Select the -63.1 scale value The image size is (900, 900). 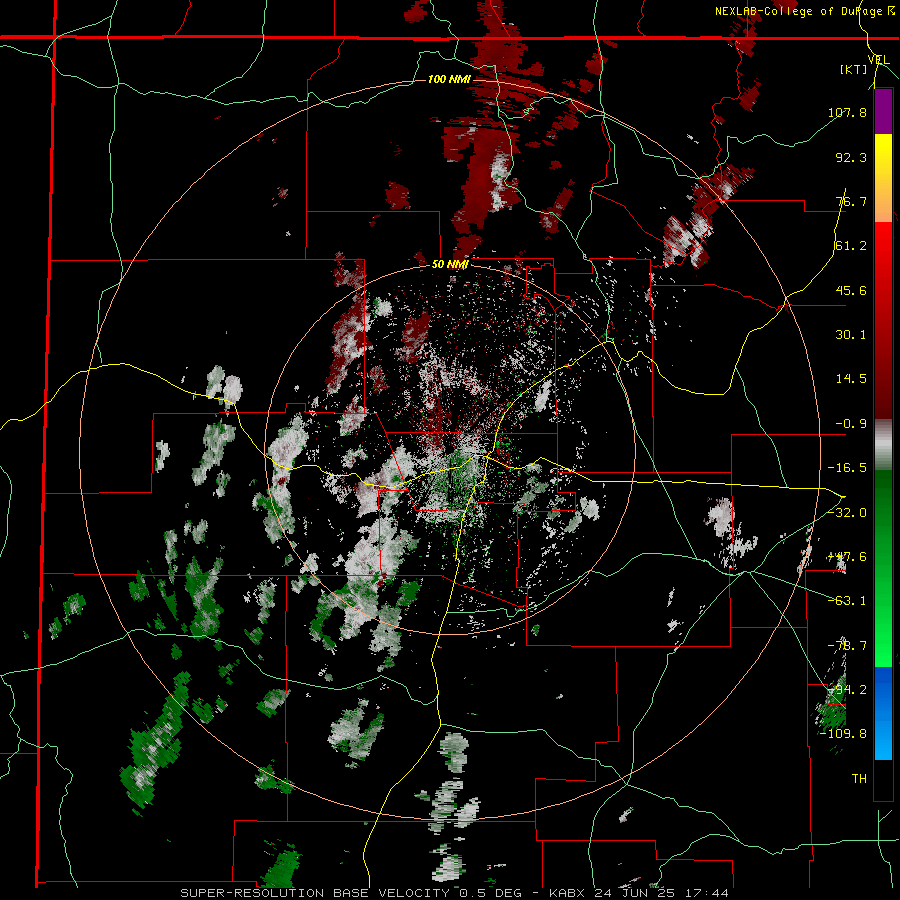point(847,601)
